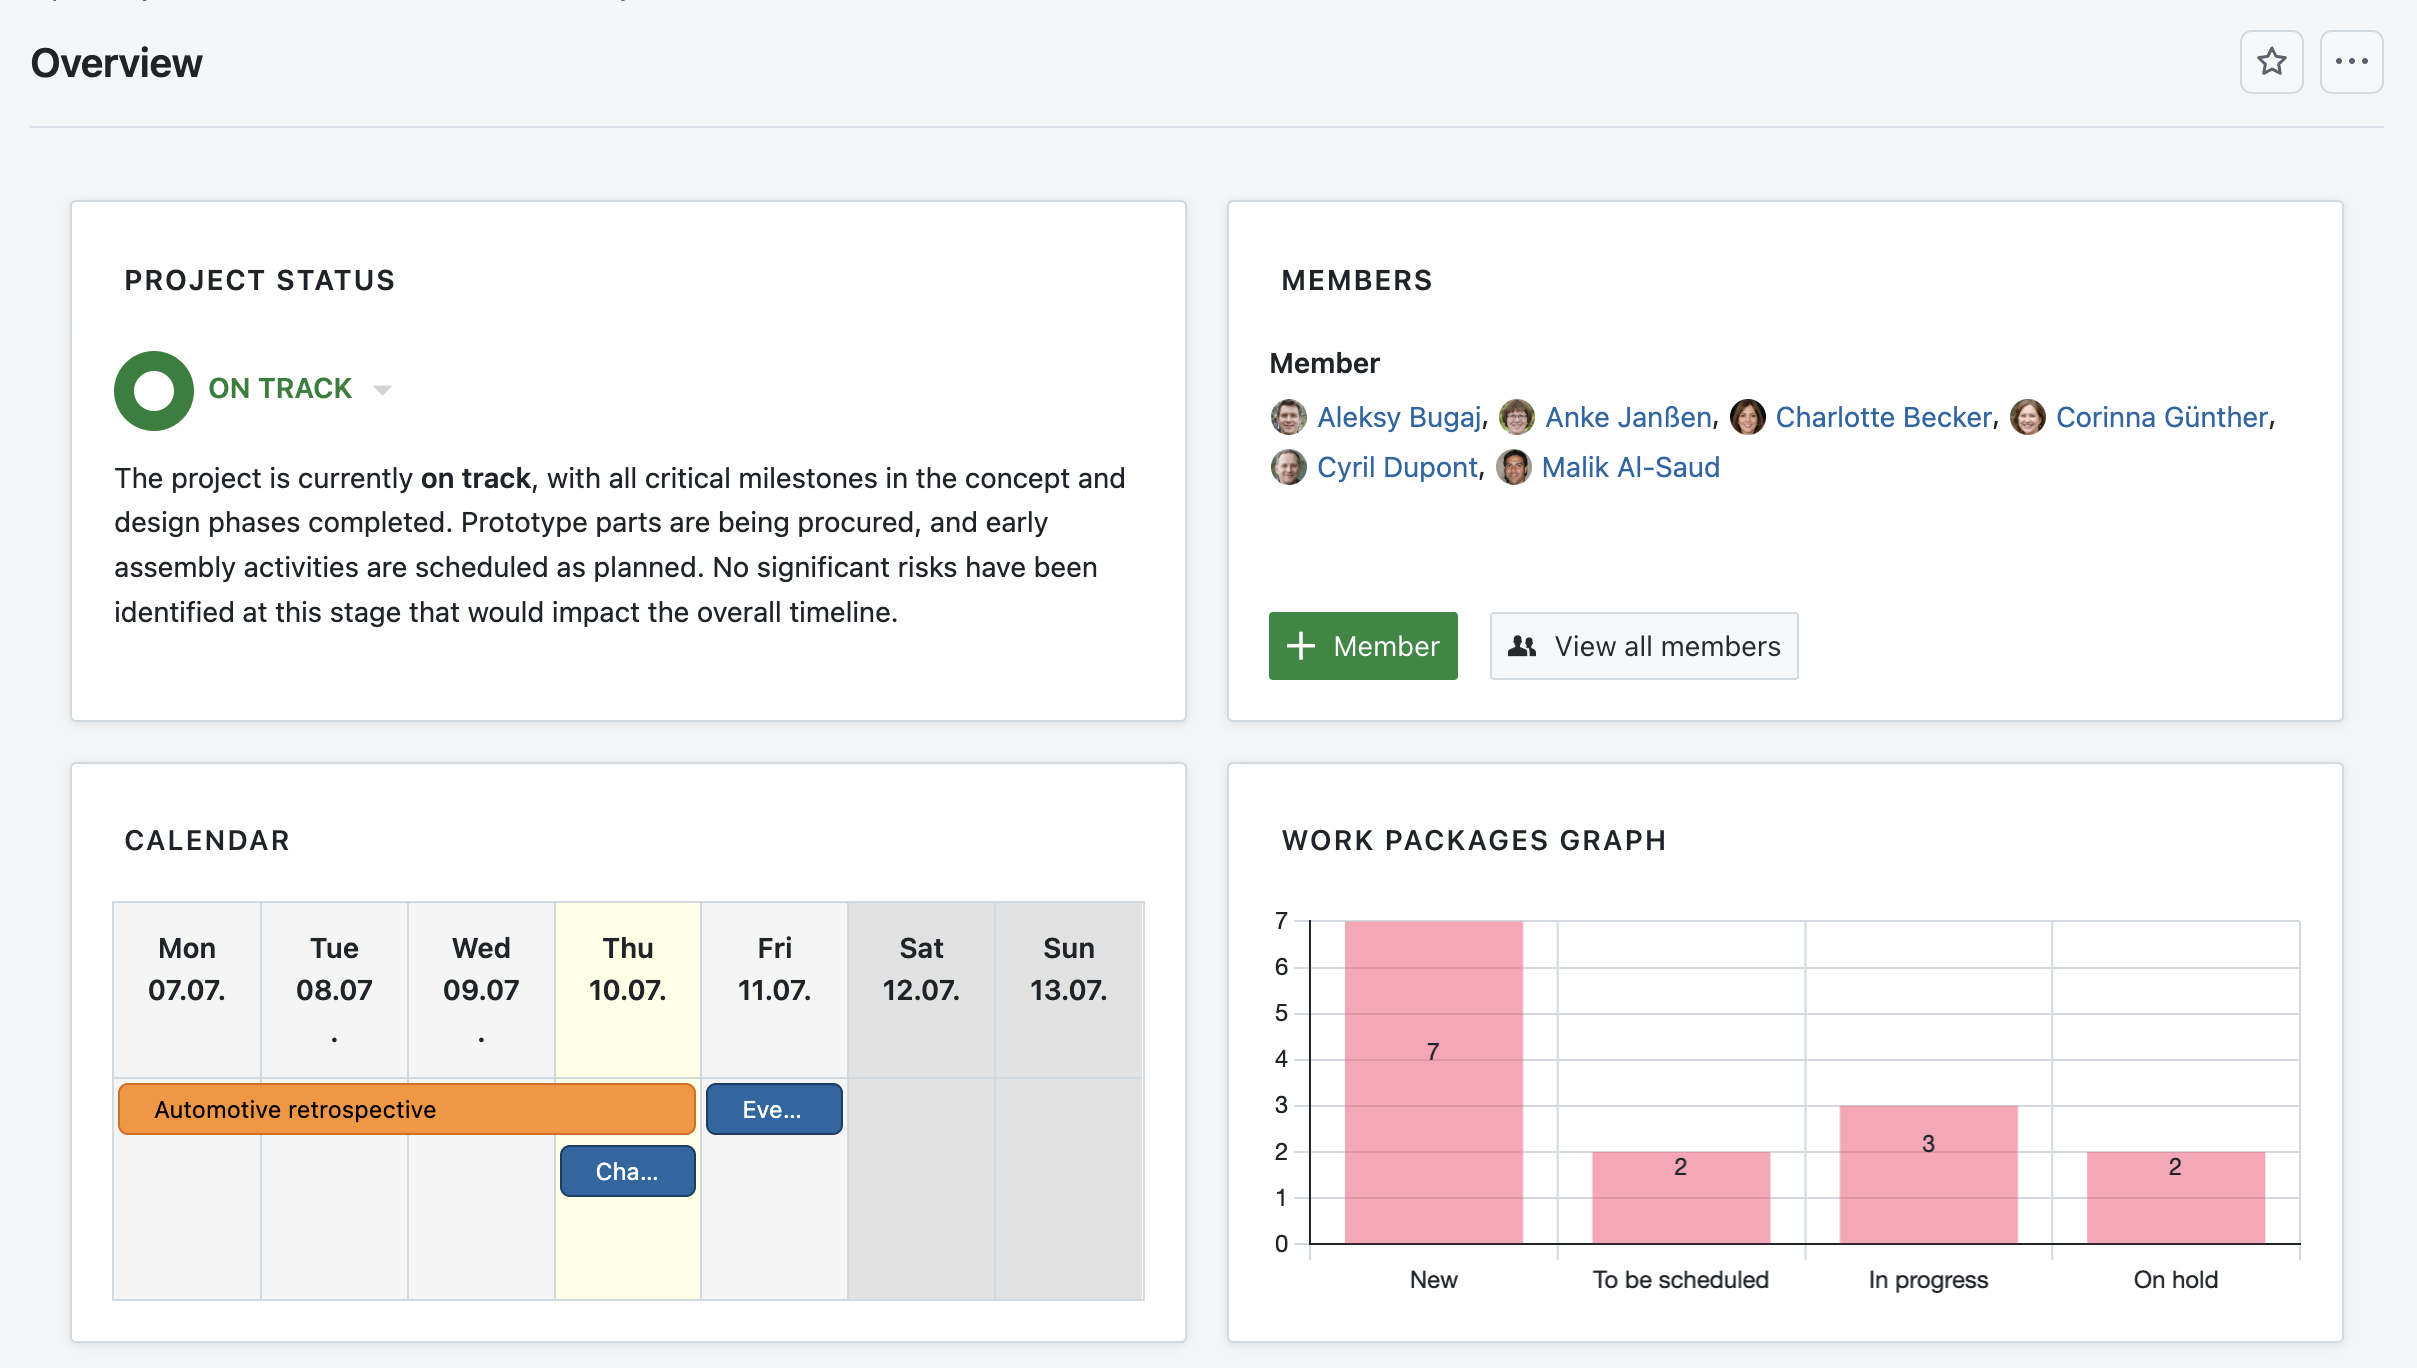Image resolution: width=2417 pixels, height=1368 pixels.
Task: Click Corinna Günther's avatar
Action: tap(2029, 417)
